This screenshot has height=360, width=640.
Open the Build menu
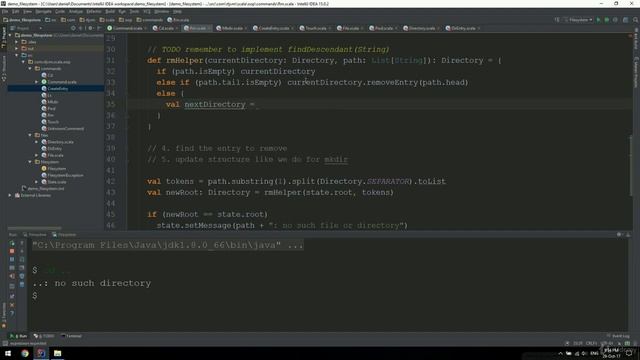point(110,11)
